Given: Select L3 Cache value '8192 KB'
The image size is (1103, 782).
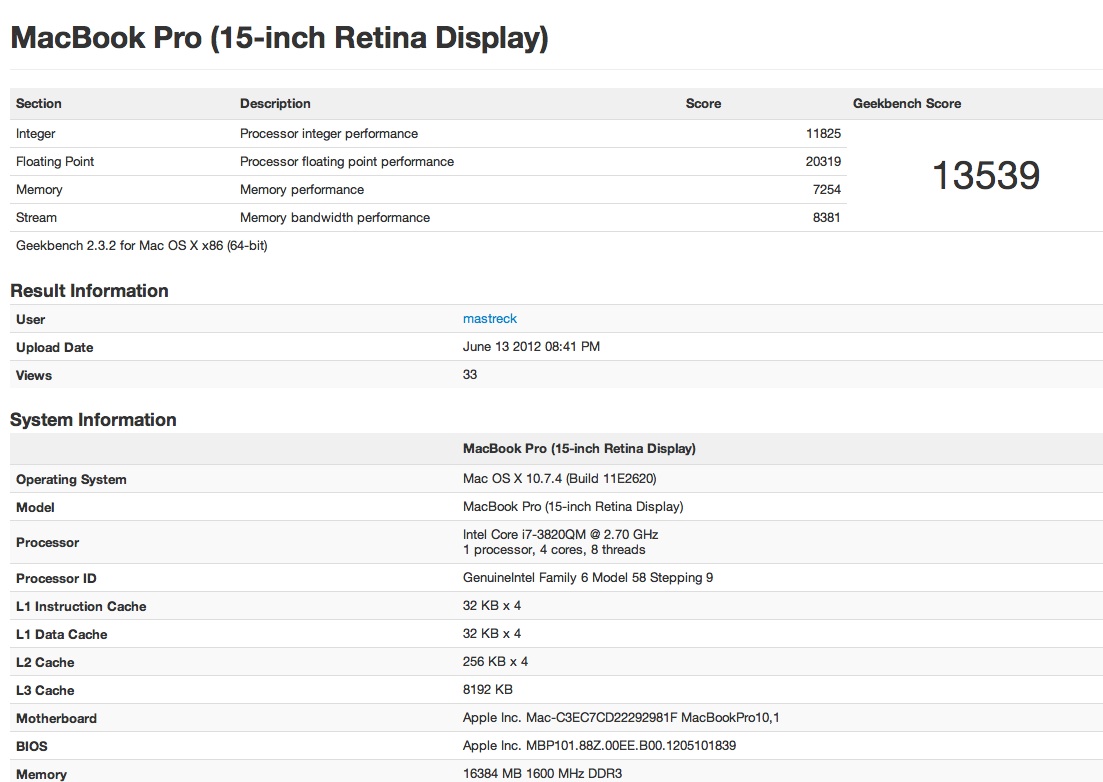Looking at the screenshot, I should [487, 690].
